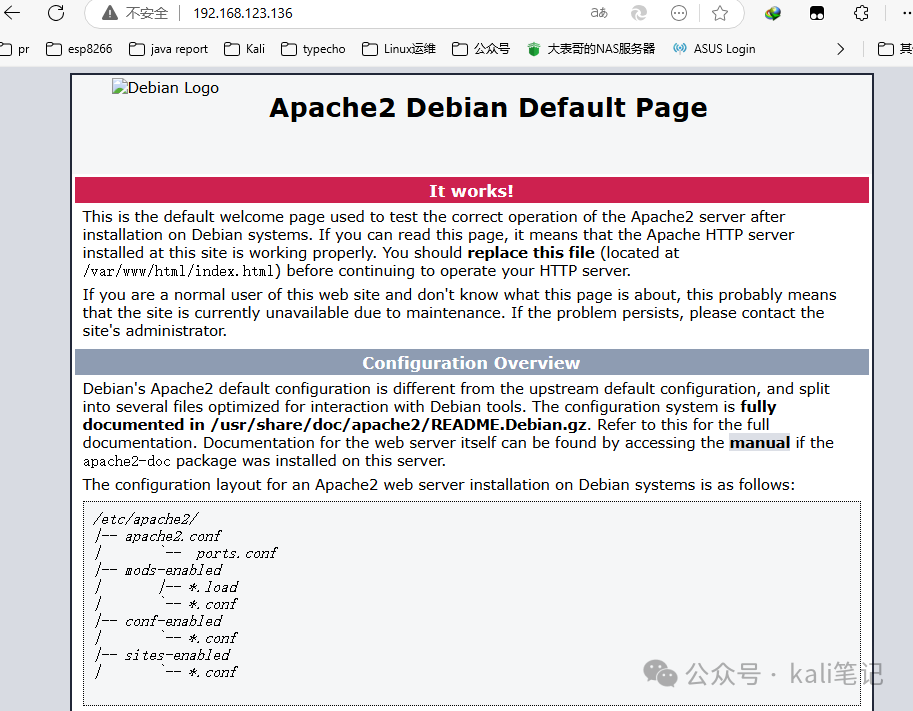Click the apache2-doc package name text
Image resolution: width=913 pixels, height=711 pixels.
[127, 461]
